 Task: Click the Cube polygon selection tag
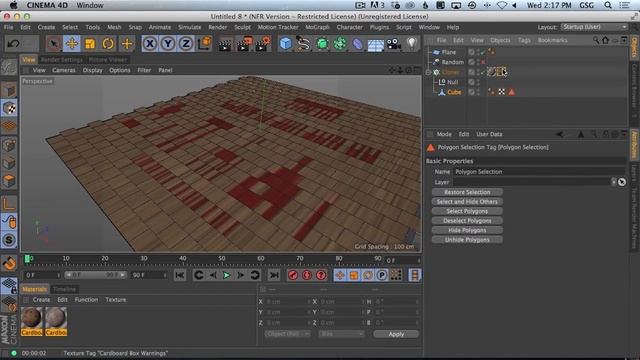(x=511, y=92)
